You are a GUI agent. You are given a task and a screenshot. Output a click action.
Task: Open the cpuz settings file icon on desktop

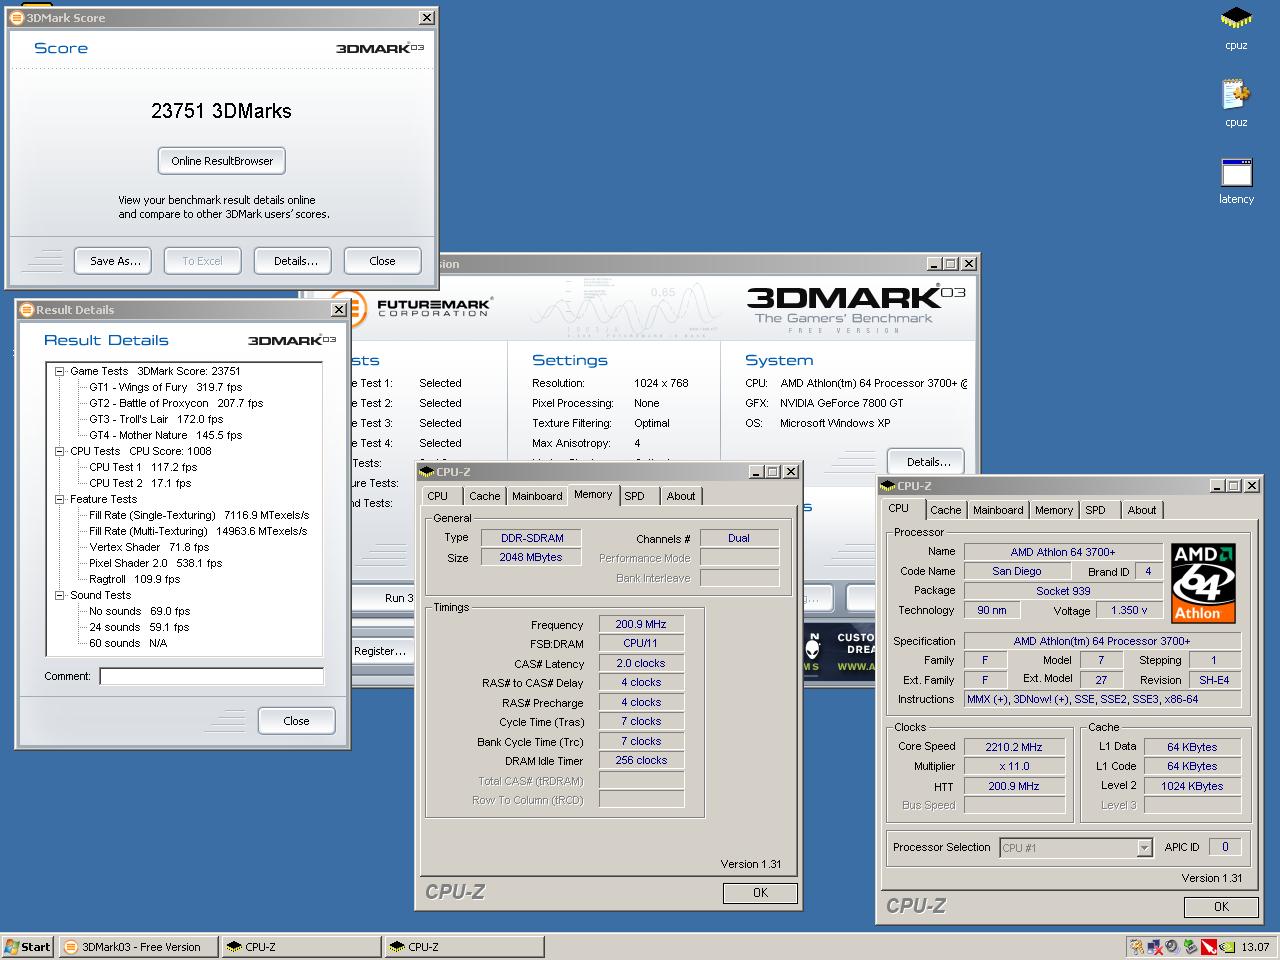(x=1236, y=95)
